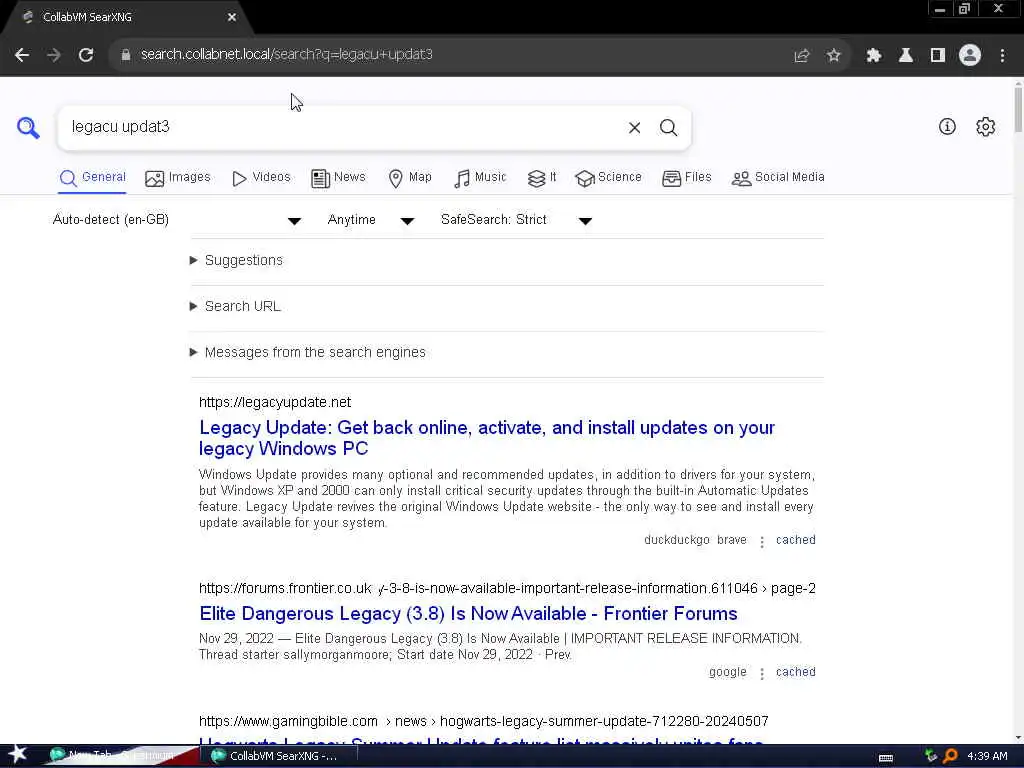Switch to the Music search tab
Image resolution: width=1024 pixels, height=768 pixels.
[480, 178]
